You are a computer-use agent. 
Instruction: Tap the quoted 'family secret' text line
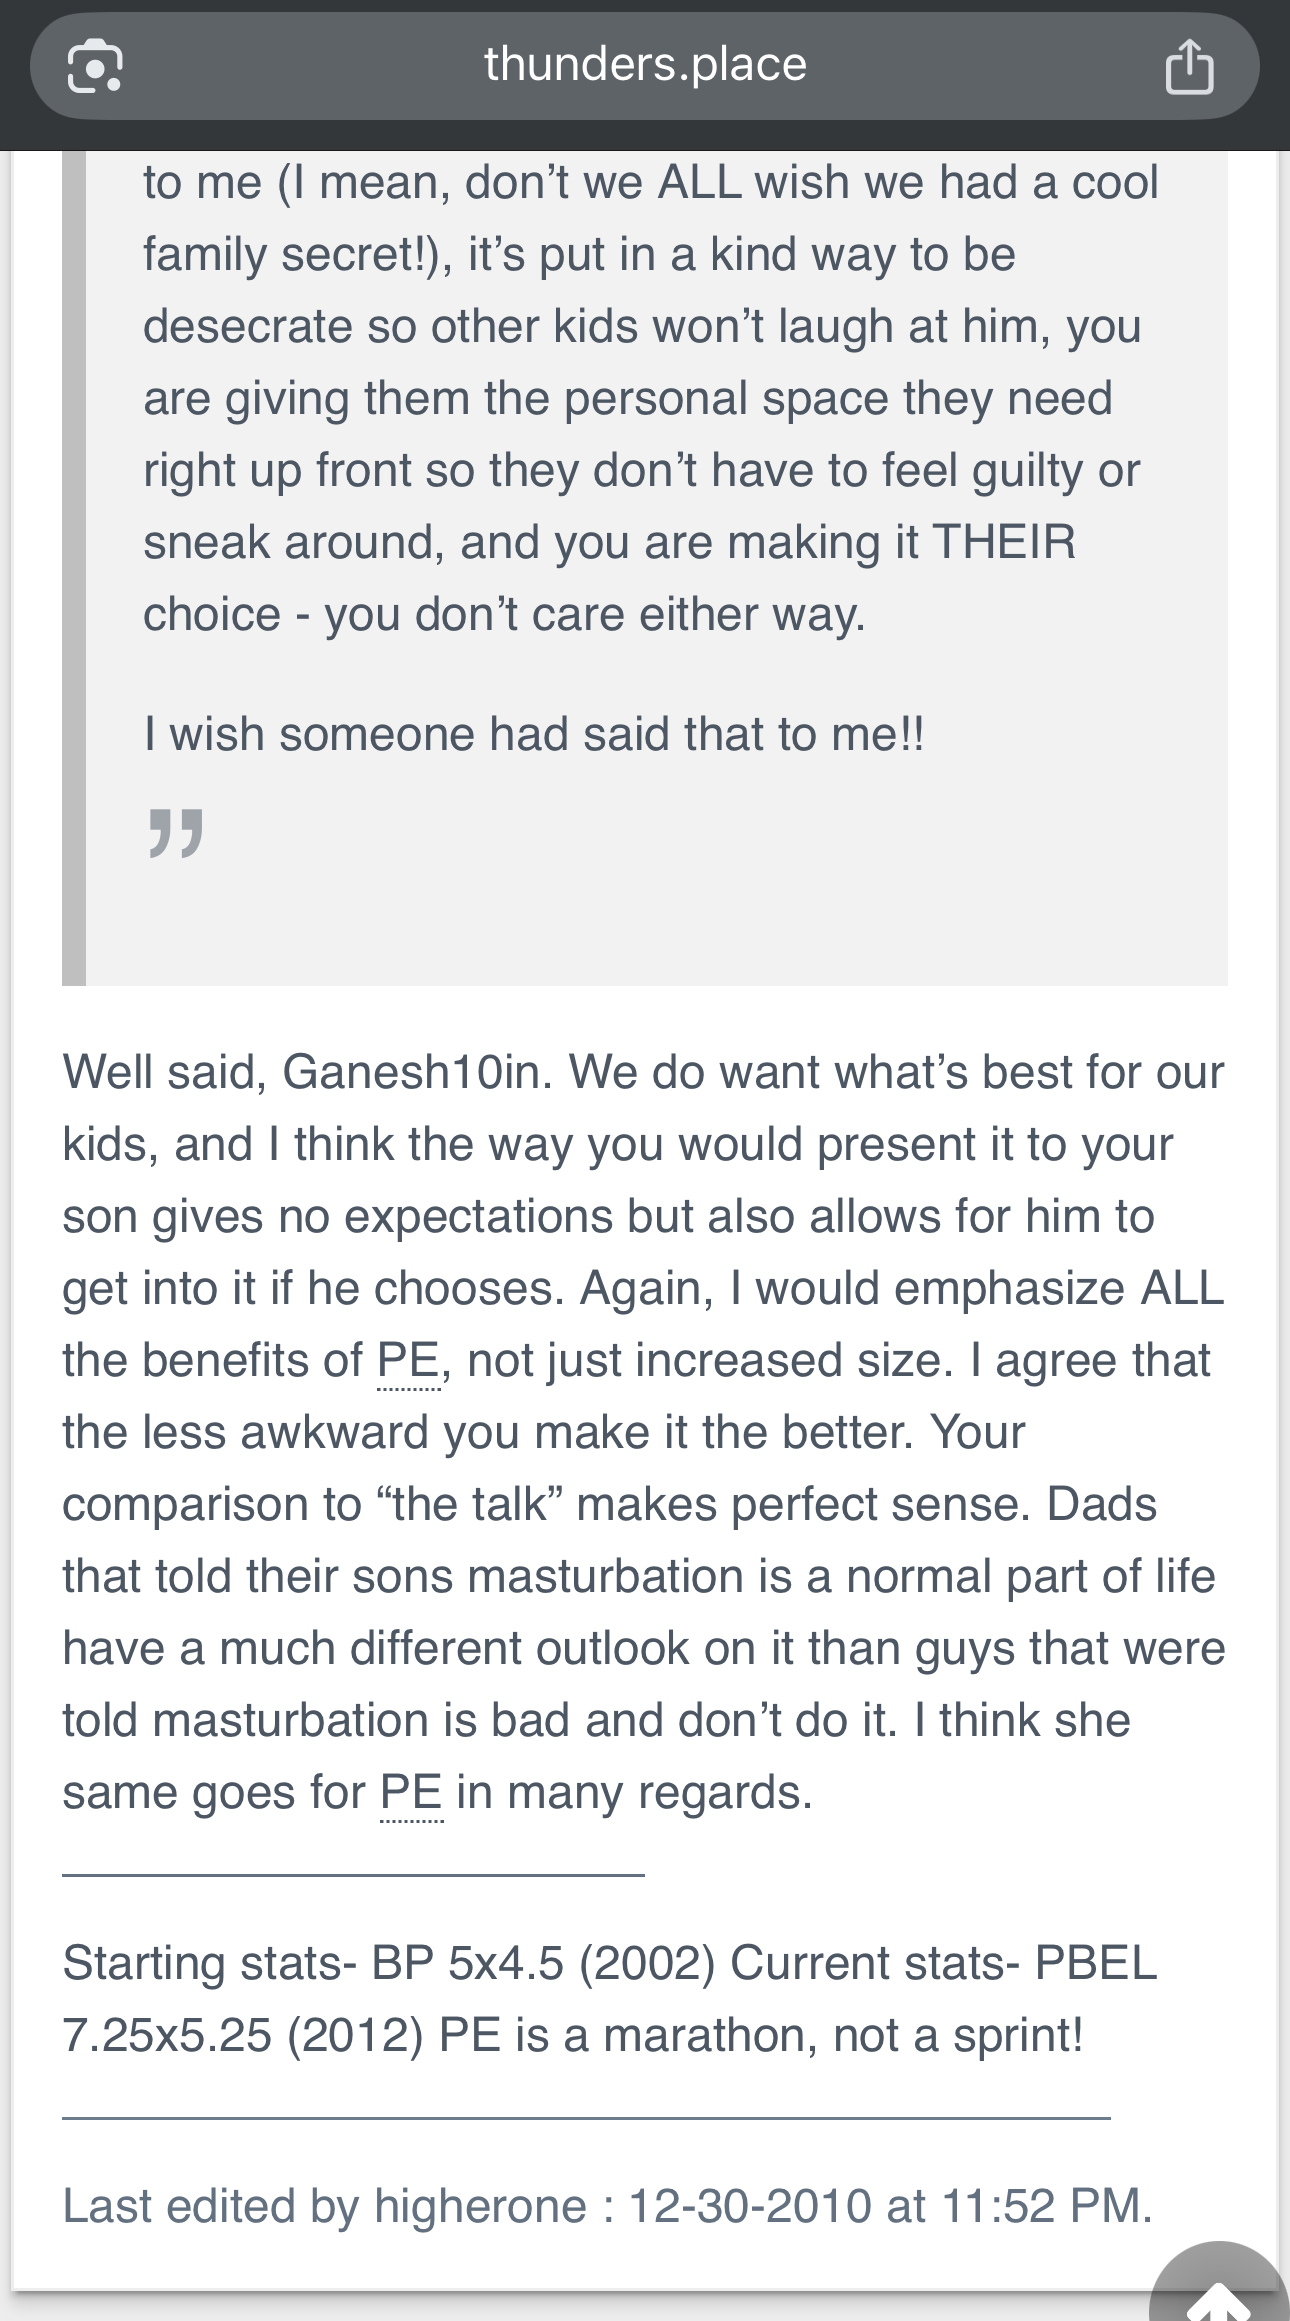pyautogui.click(x=579, y=255)
